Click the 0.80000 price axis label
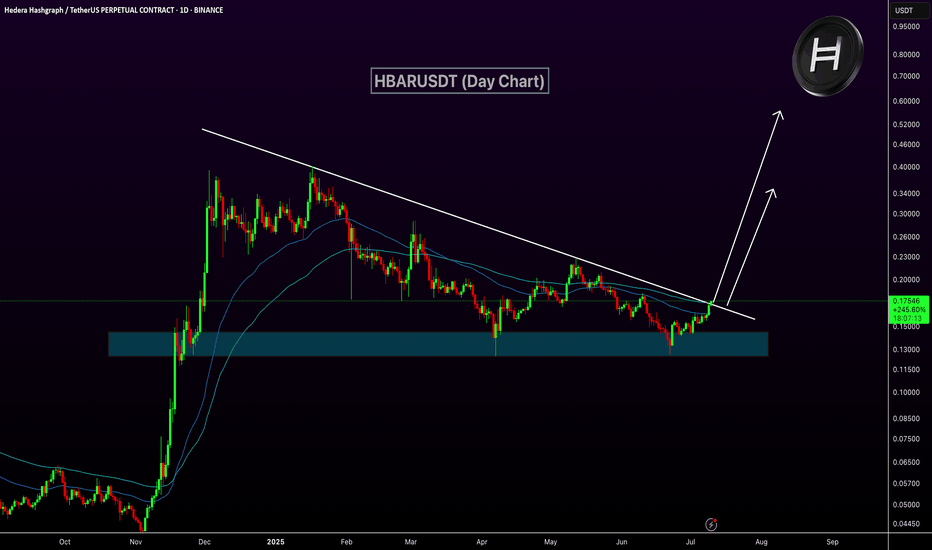Screen dimensions: 932x550 click(905, 55)
